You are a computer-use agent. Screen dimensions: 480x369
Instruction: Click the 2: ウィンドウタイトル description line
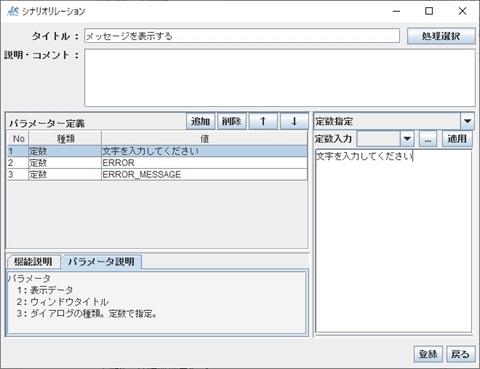[63, 302]
